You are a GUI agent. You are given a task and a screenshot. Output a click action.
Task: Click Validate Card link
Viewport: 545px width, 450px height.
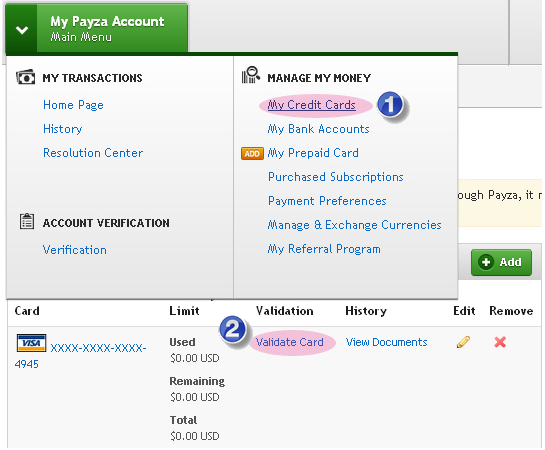point(290,342)
